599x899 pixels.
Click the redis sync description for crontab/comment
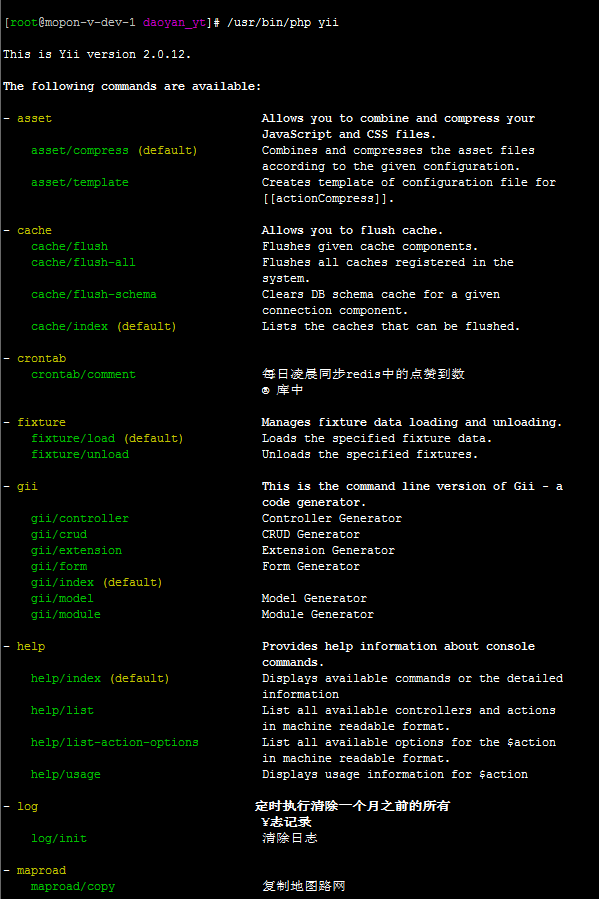point(363,382)
